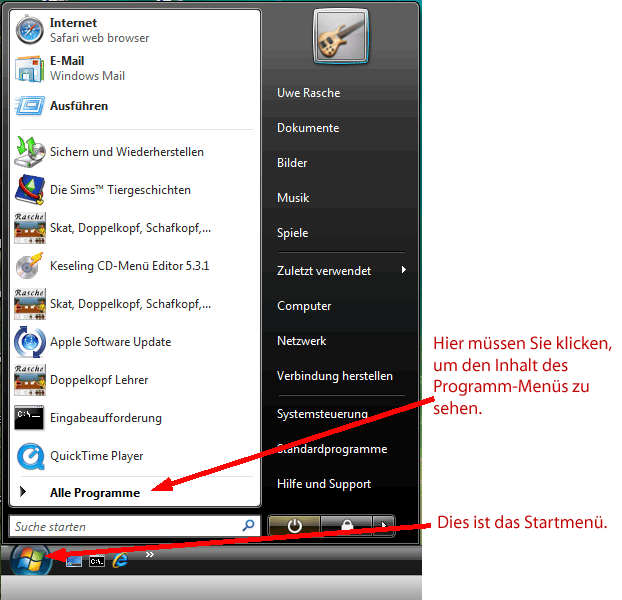The width and height of the screenshot is (622, 600).
Task: Launch Apple Software Update icon
Action: pyautogui.click(x=29, y=342)
